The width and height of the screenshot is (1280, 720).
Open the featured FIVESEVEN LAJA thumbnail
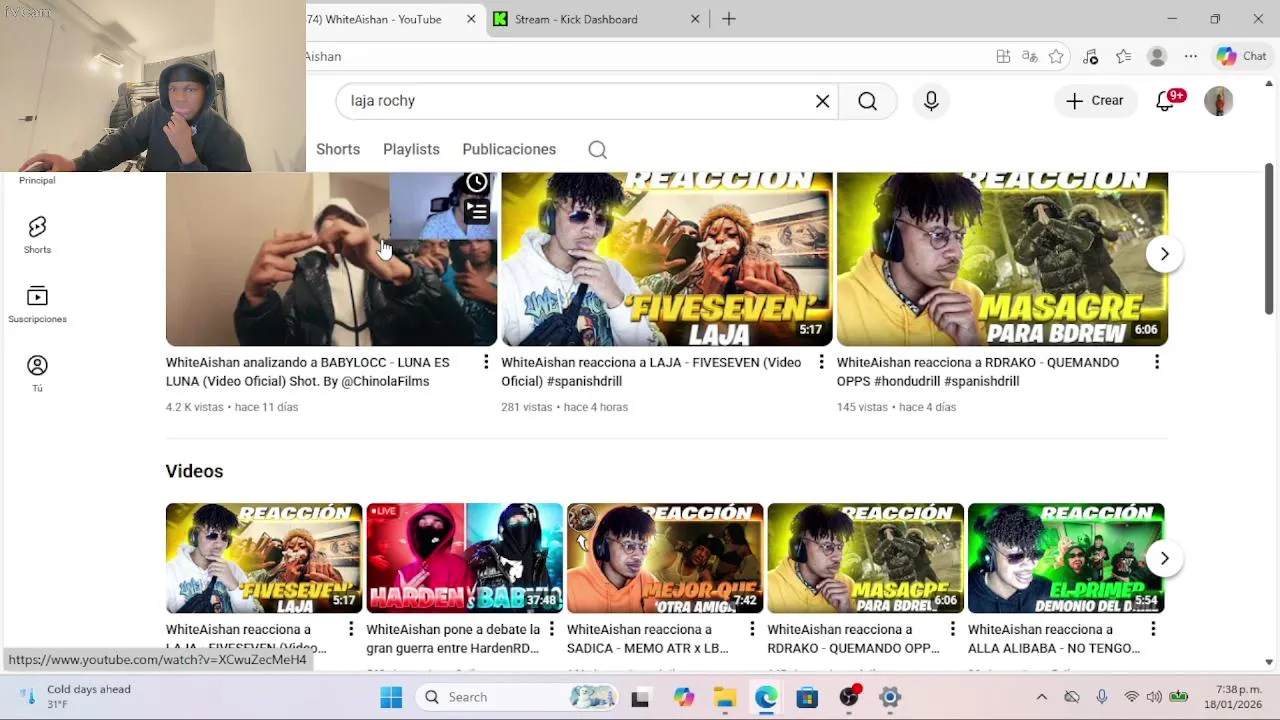(x=667, y=259)
